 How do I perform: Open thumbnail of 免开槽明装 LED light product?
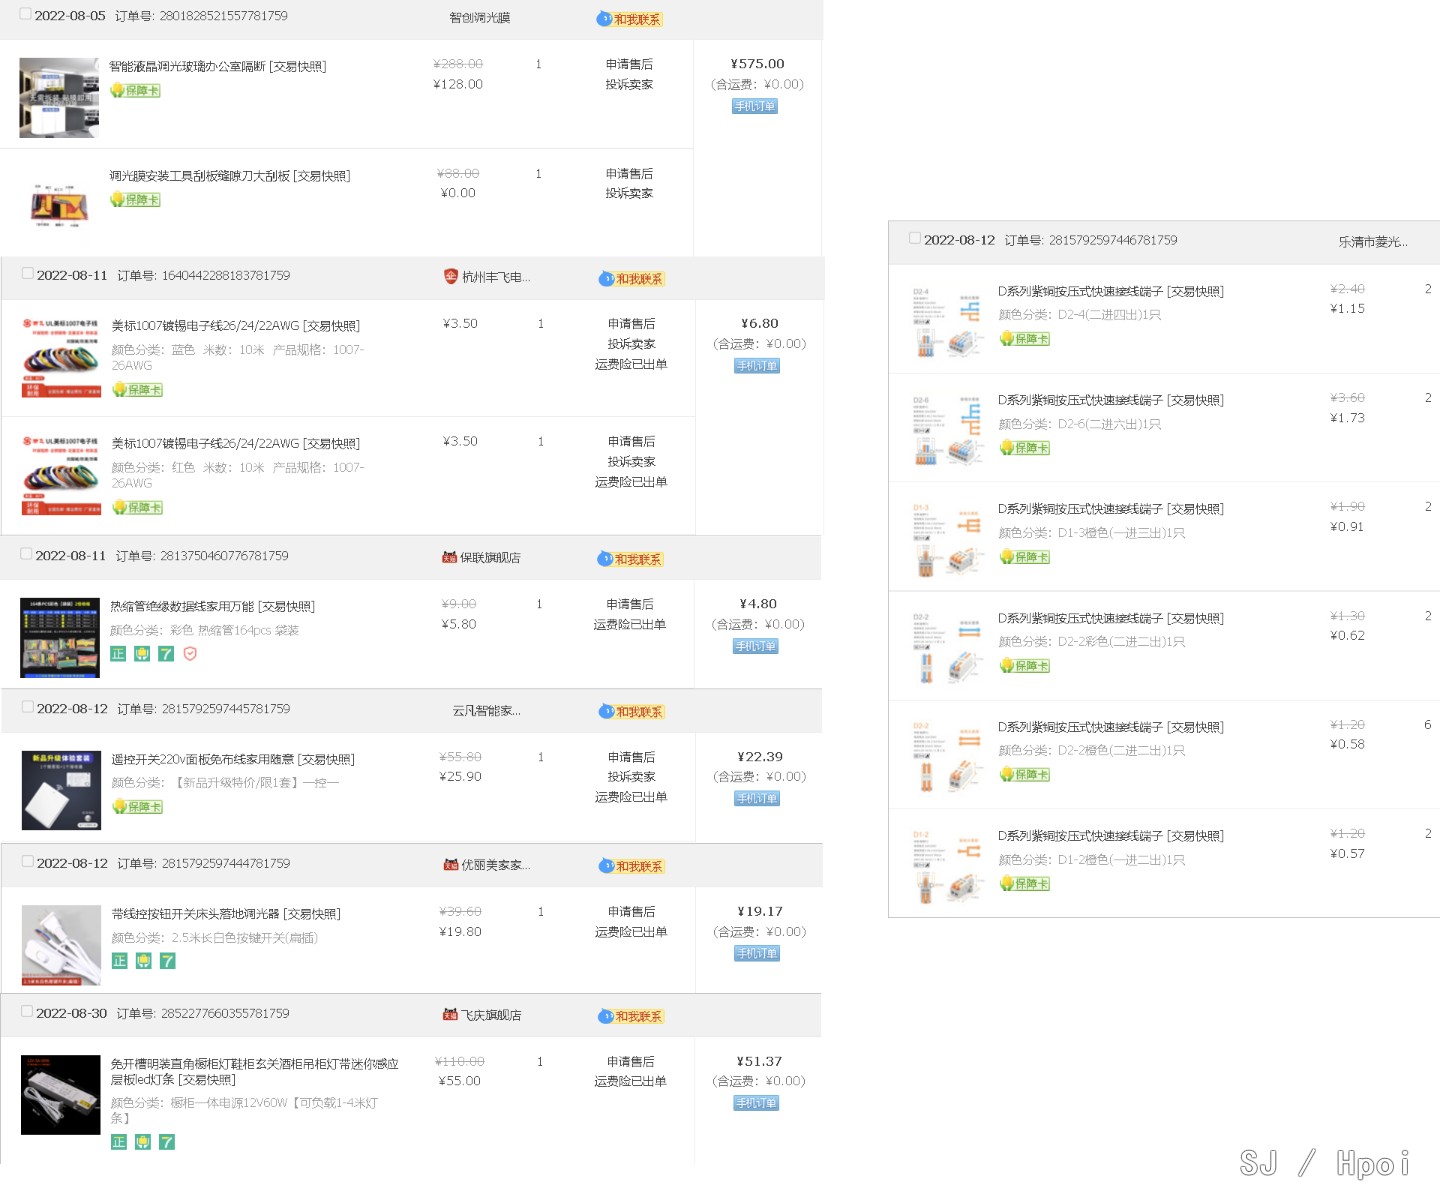point(60,1095)
